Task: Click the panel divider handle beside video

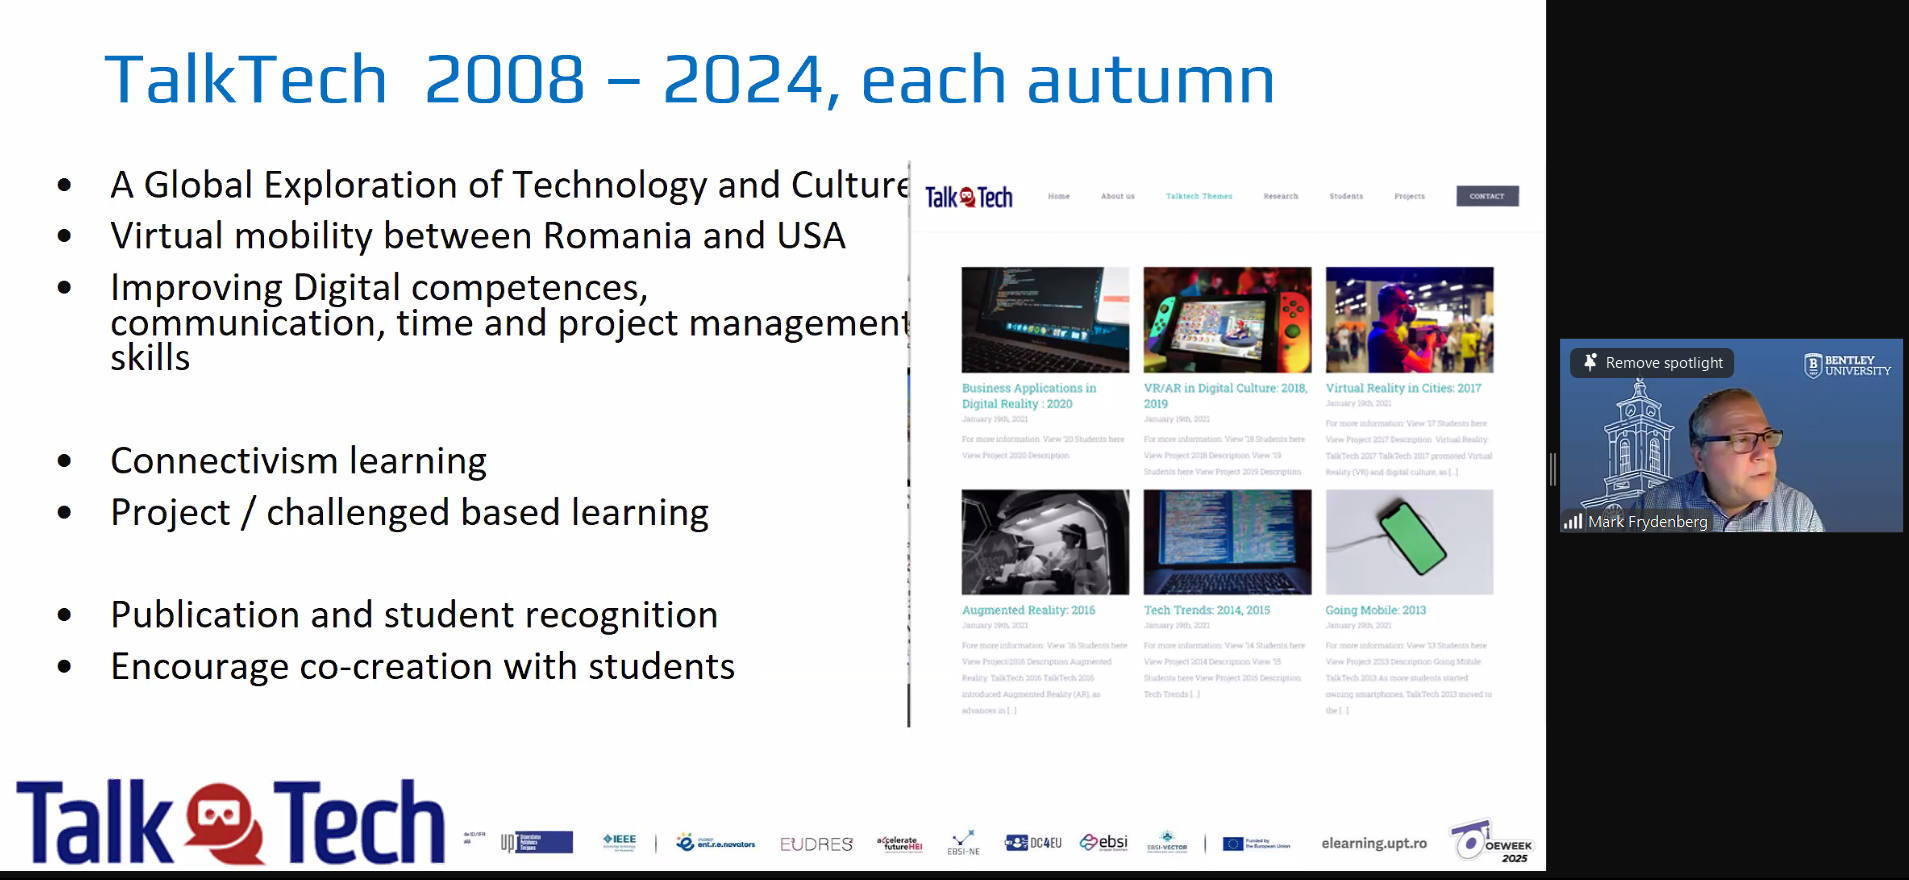Action: [1553, 469]
